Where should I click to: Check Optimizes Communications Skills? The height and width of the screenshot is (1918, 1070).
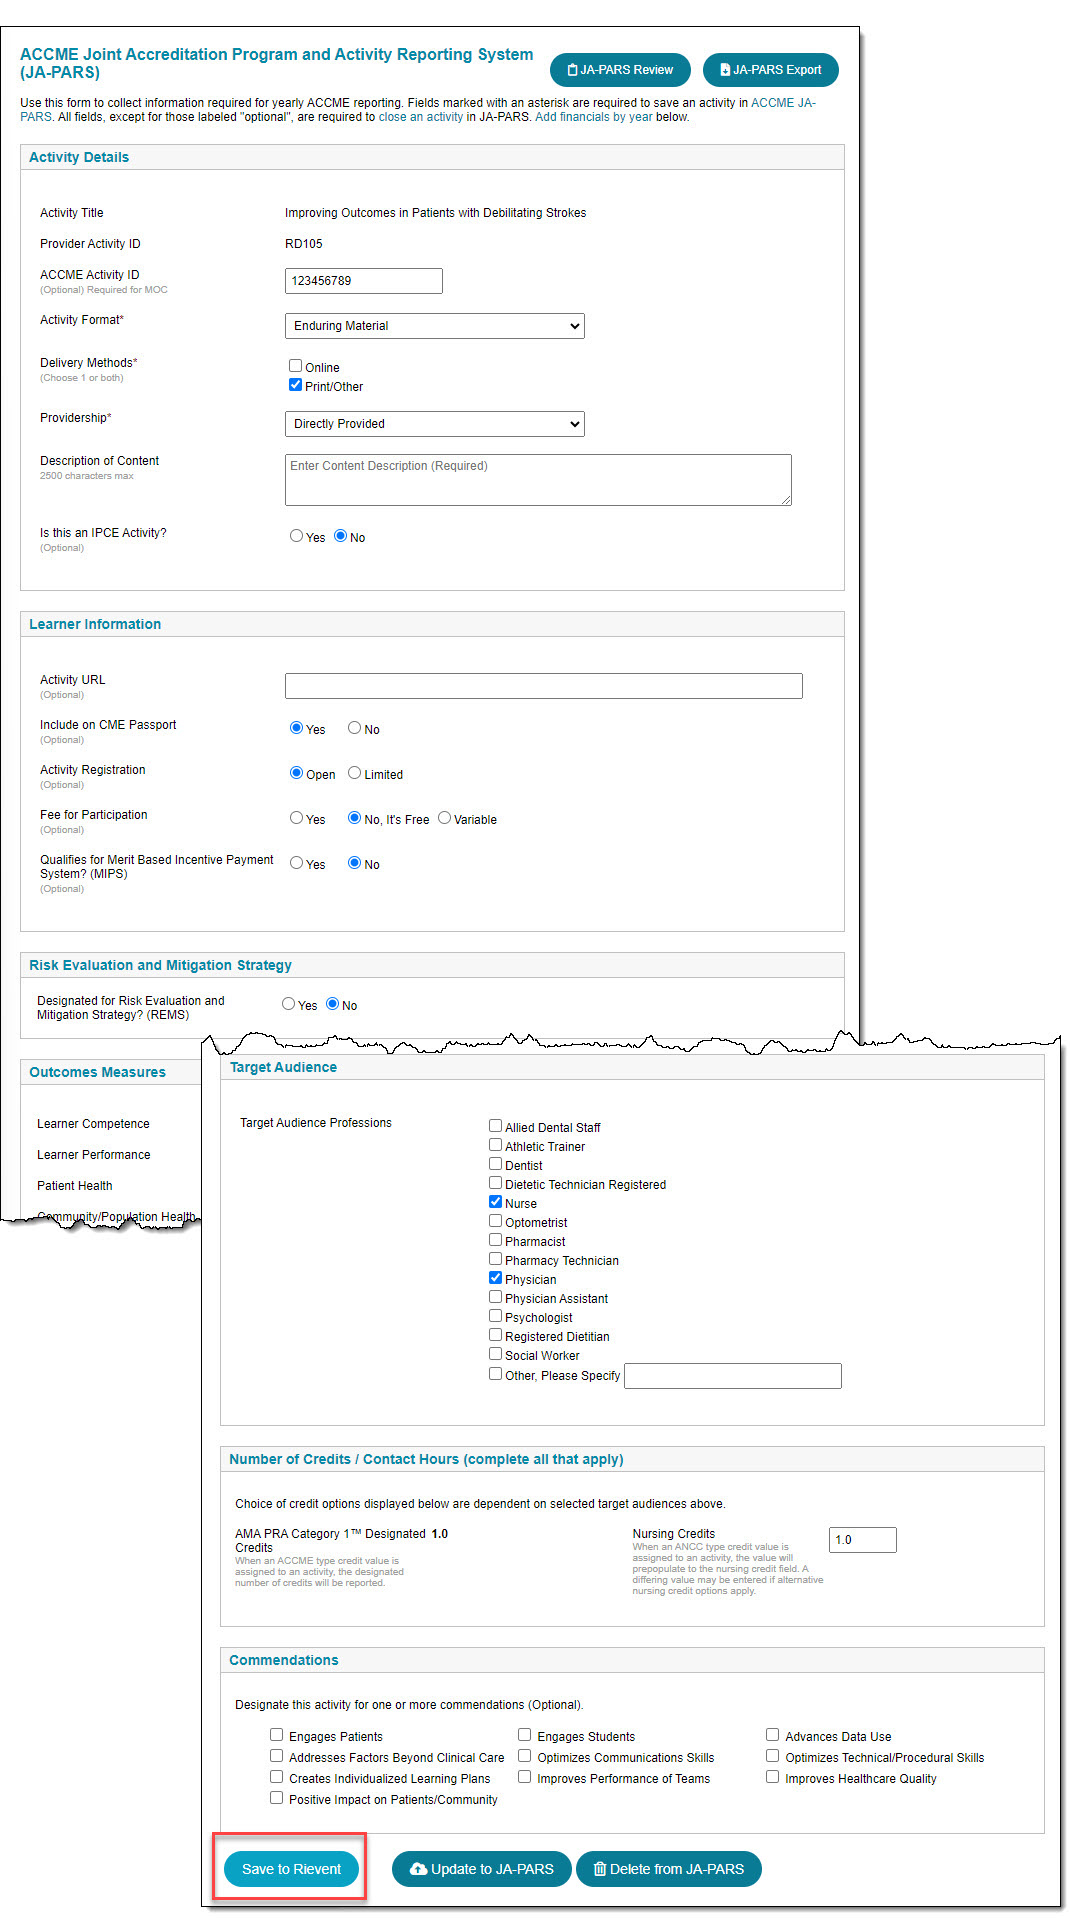(524, 1756)
